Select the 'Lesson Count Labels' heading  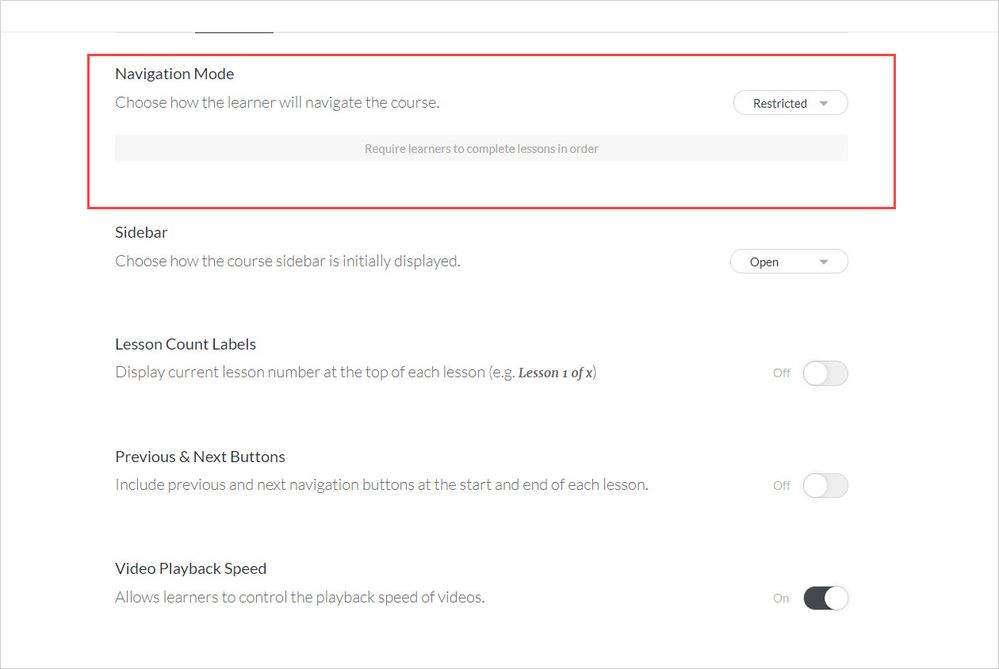pos(185,344)
